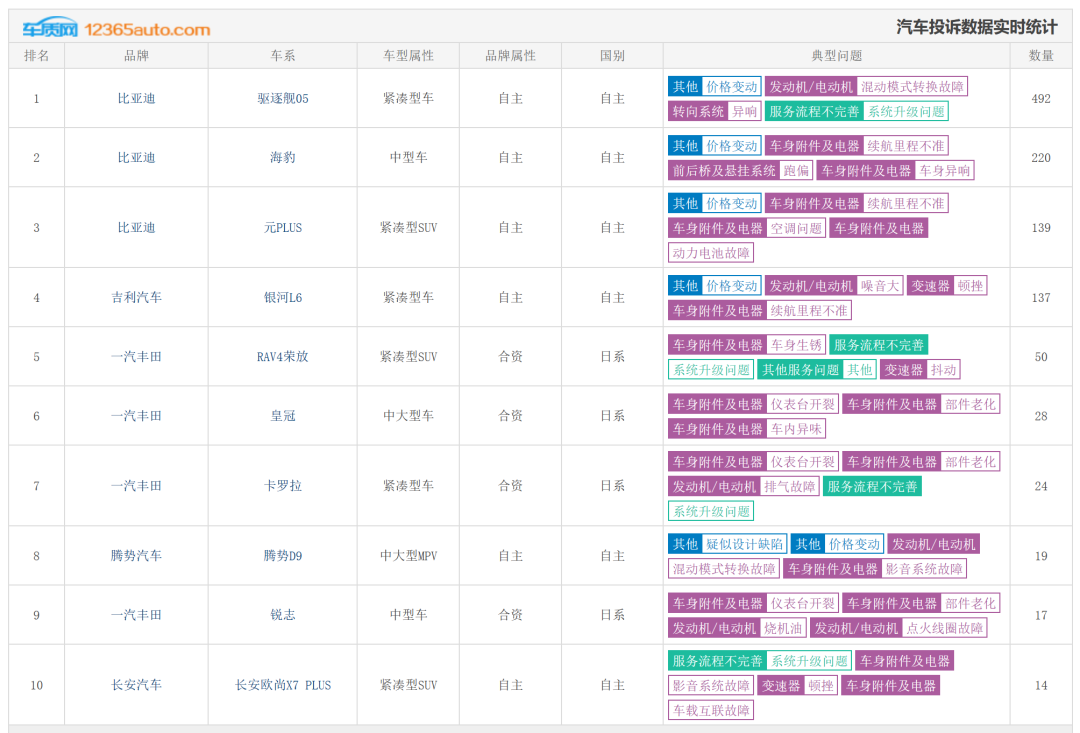Click the 腾势汽车 brand link
The width and height of the screenshot is (1080, 733).
[136, 556]
